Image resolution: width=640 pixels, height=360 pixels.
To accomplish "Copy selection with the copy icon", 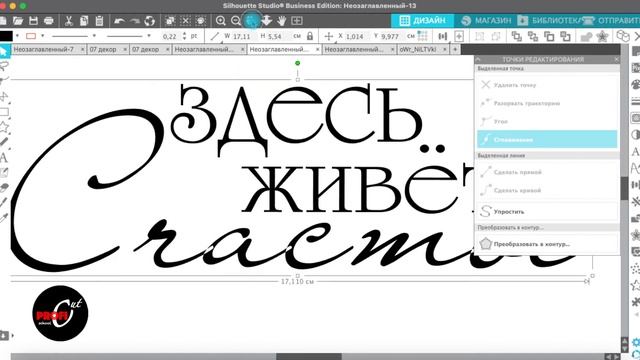I will click(x=84, y=21).
